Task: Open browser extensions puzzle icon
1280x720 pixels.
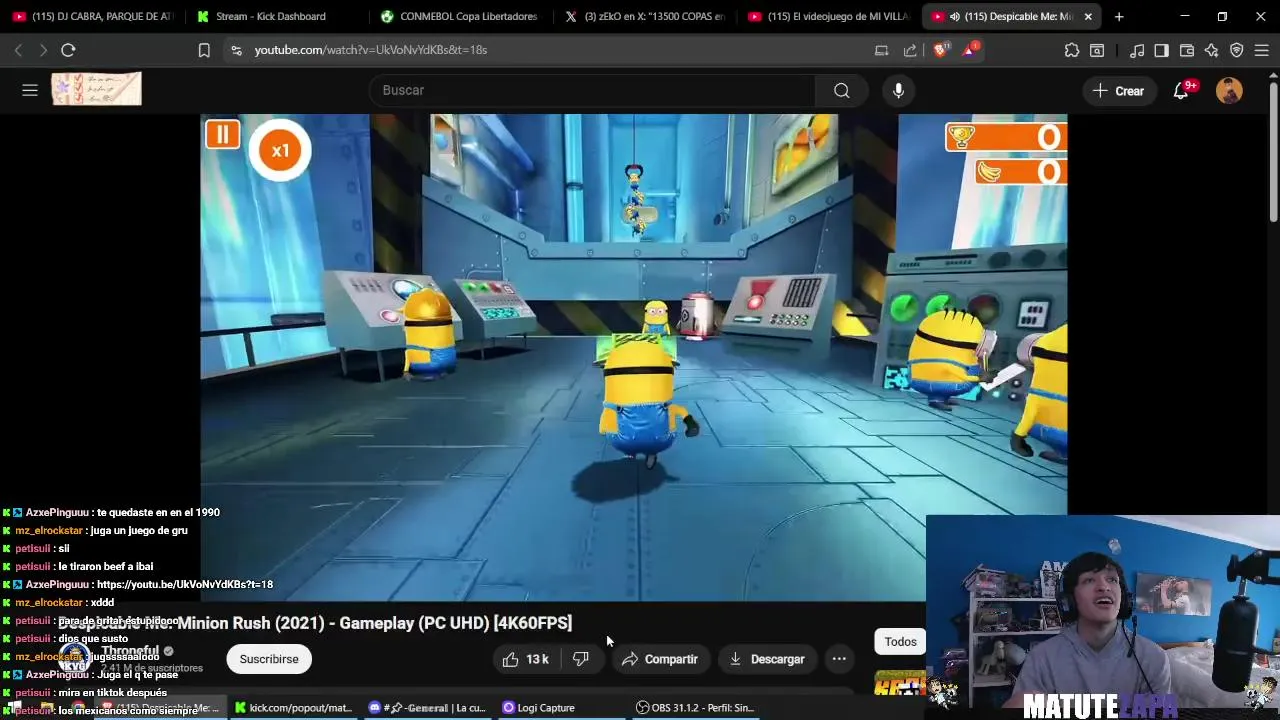Action: click(x=1072, y=50)
